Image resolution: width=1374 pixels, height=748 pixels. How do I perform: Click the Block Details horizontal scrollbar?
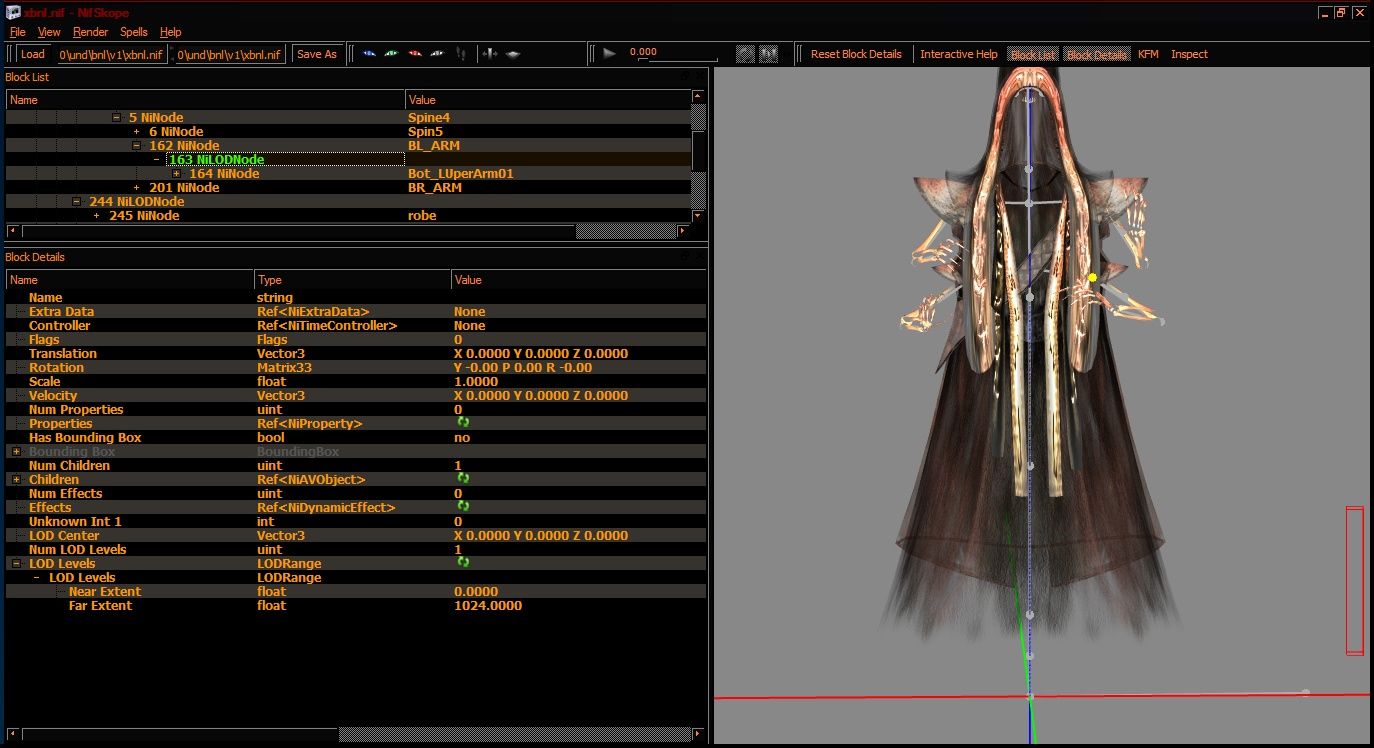point(355,734)
